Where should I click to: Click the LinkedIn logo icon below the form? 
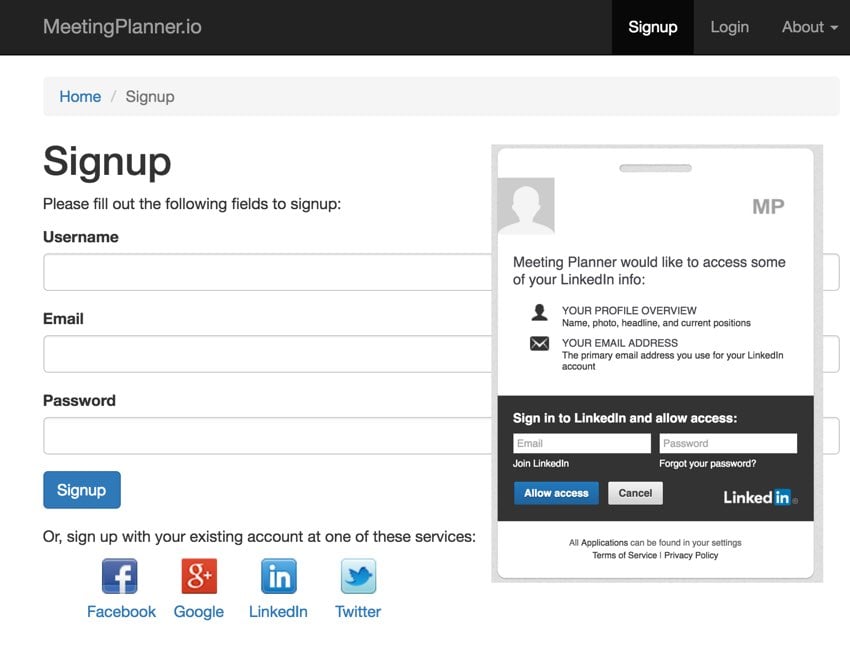279,576
